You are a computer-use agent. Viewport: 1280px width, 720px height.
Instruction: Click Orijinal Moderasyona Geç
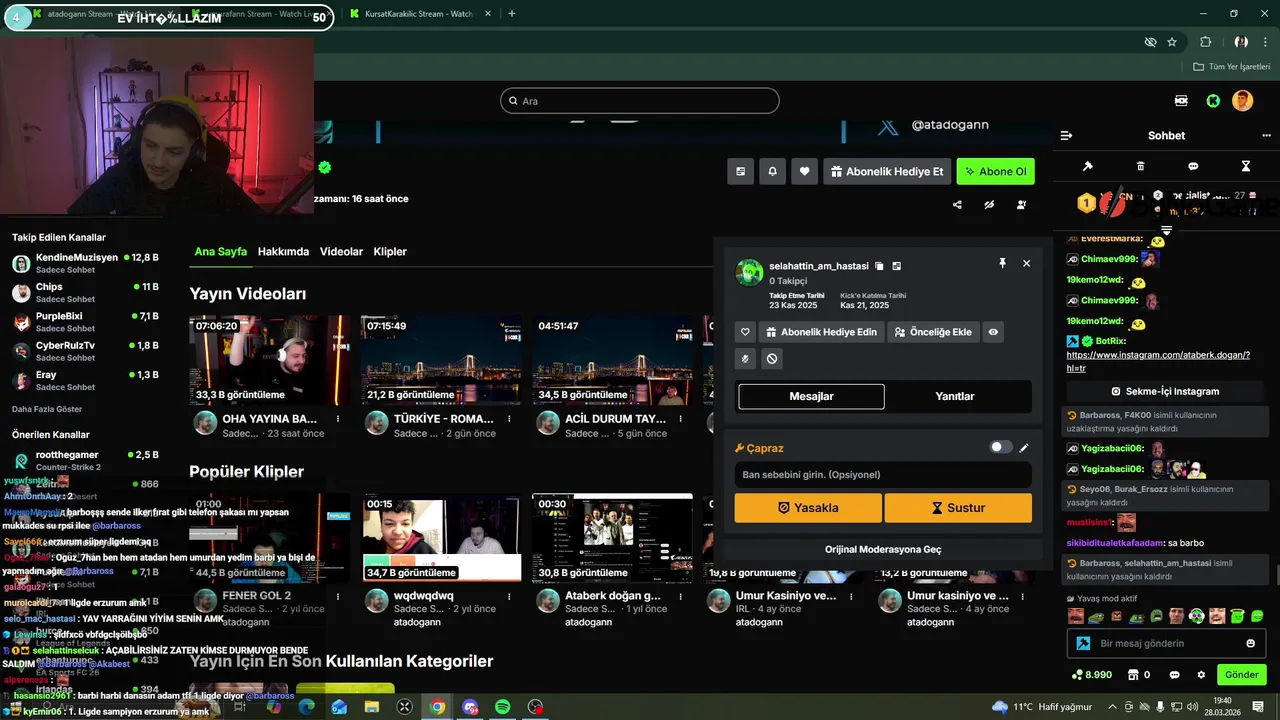[883, 549]
